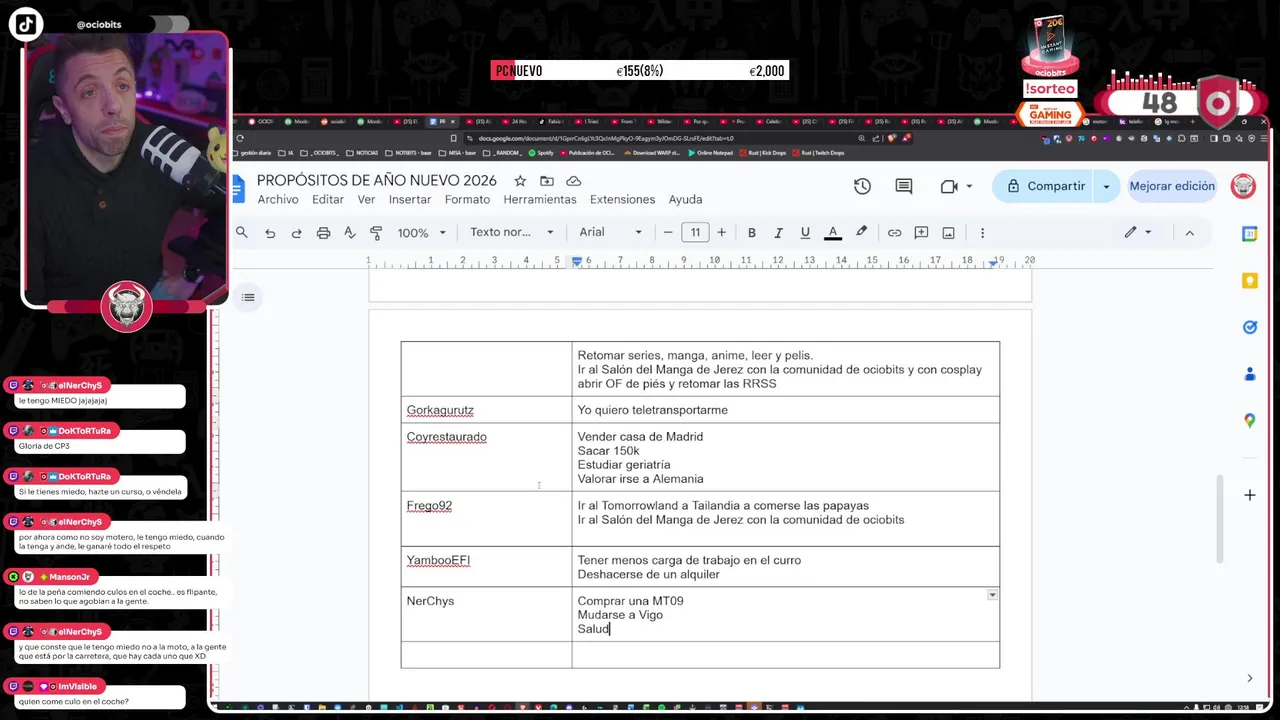The height and width of the screenshot is (720, 1280).
Task: Open the Archivo menu
Action: click(278, 200)
